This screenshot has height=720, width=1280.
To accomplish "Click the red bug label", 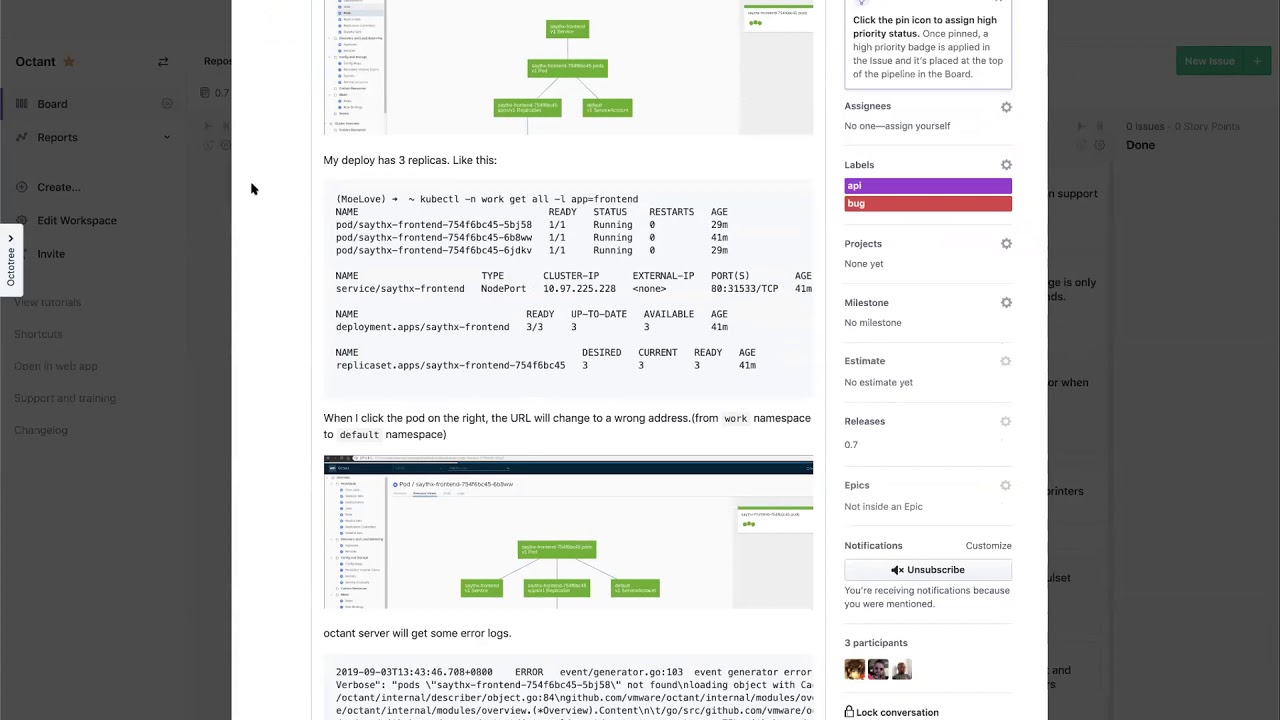I will tap(928, 204).
